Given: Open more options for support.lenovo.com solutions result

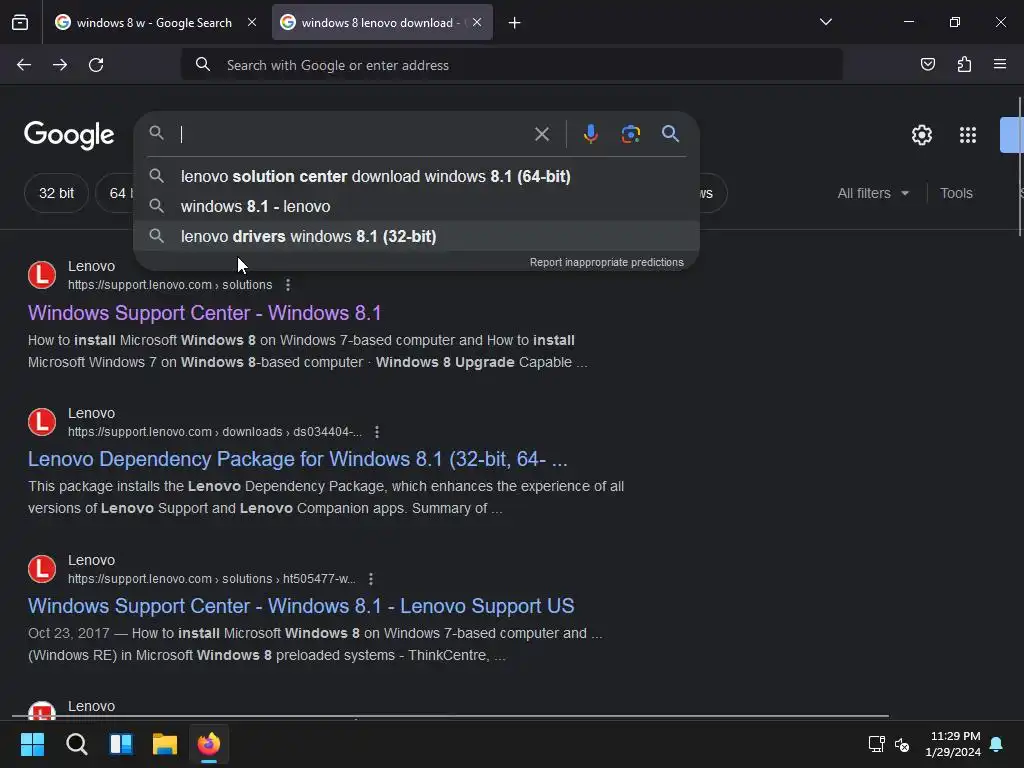Looking at the screenshot, I should pos(288,285).
